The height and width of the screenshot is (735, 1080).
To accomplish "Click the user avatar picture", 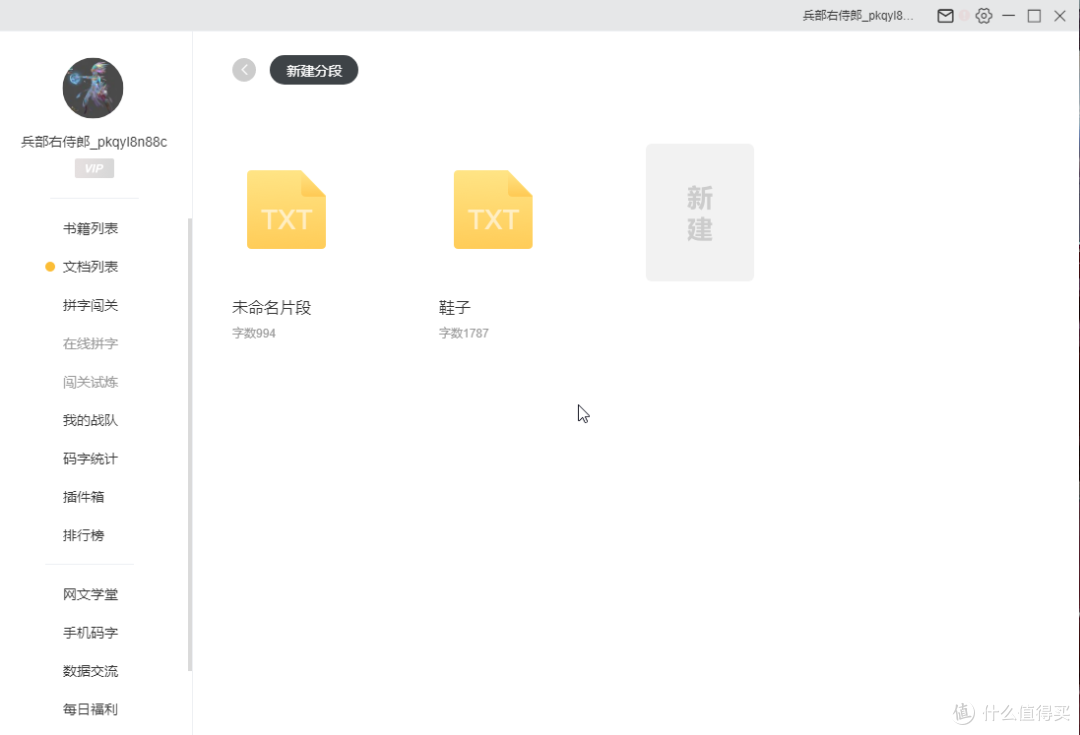I will pyautogui.click(x=93, y=88).
